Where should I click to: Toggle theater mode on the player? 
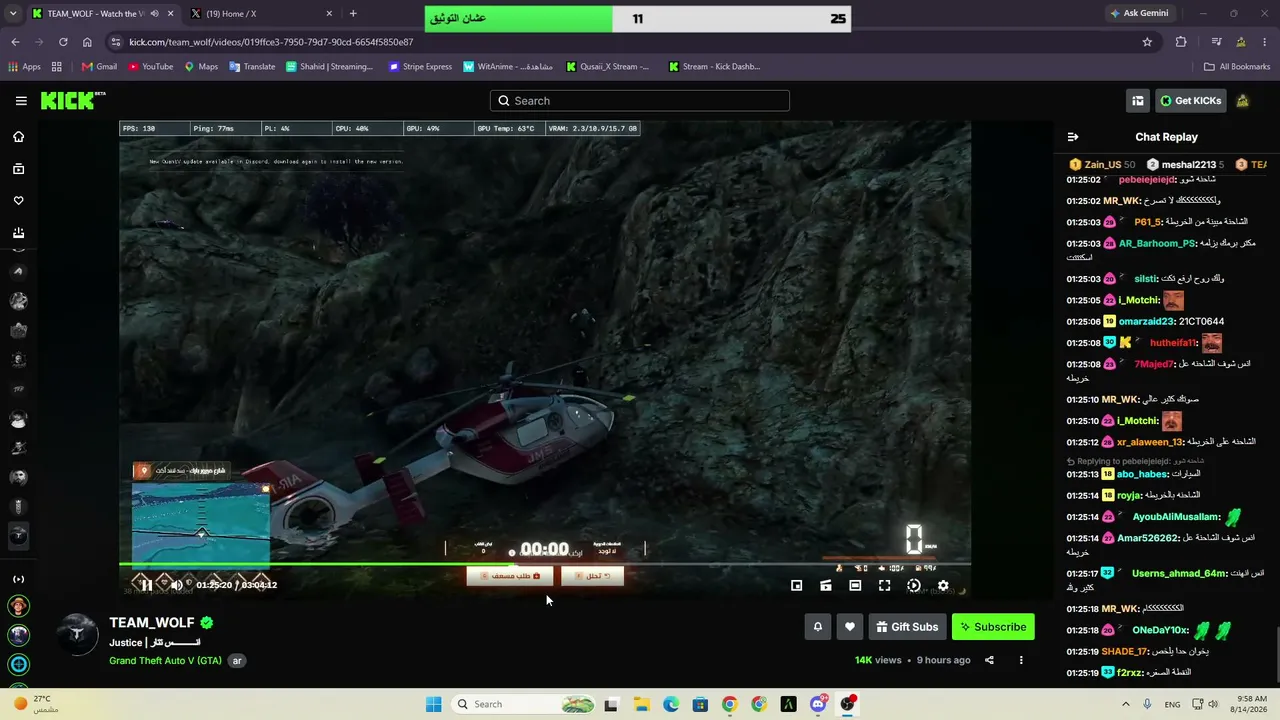click(x=855, y=586)
